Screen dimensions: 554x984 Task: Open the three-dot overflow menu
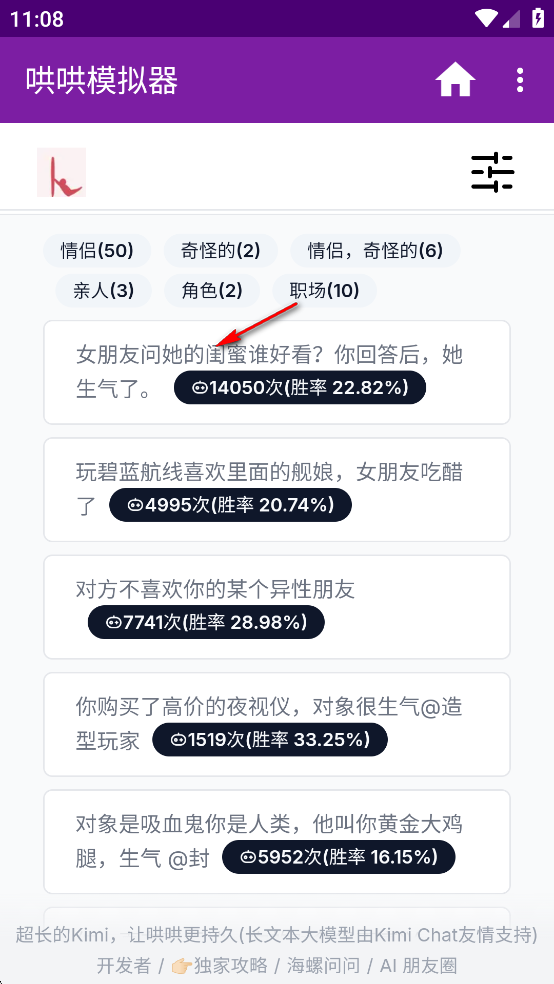pos(519,80)
